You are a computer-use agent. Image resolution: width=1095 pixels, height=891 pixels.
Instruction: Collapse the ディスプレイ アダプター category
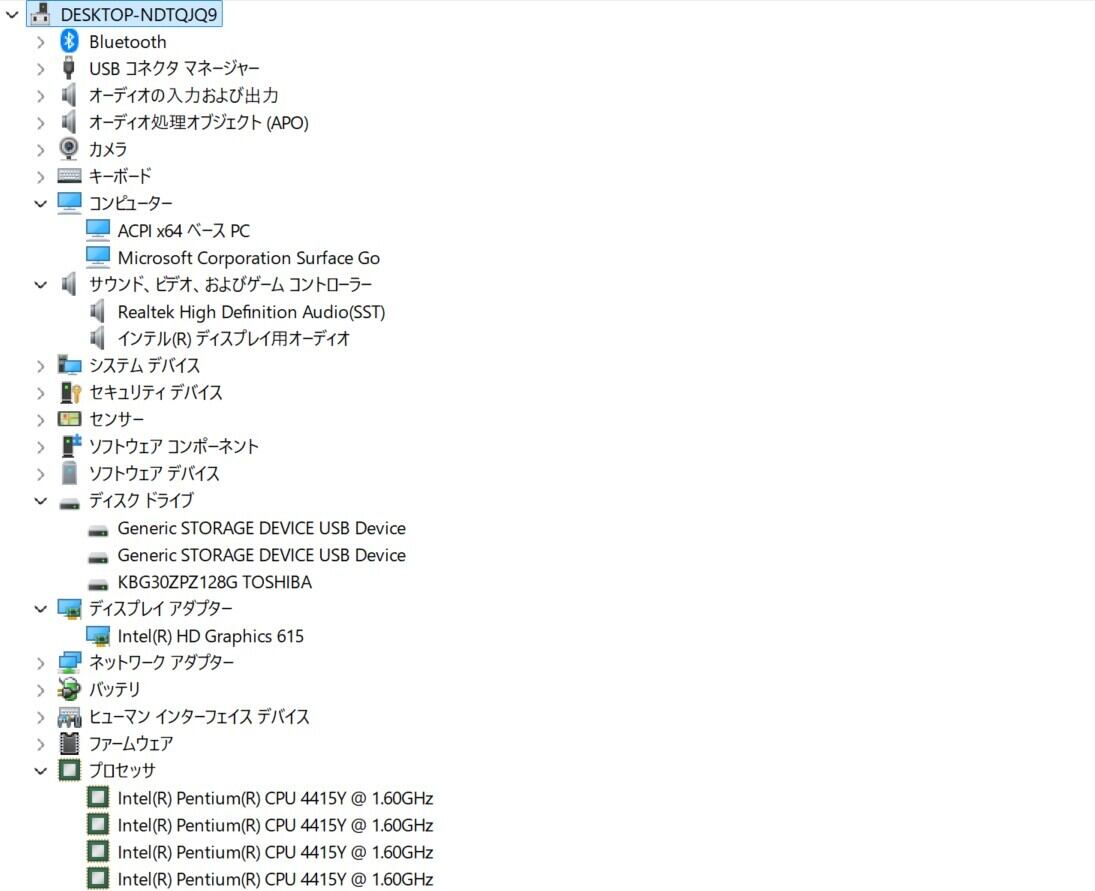[x=41, y=609]
